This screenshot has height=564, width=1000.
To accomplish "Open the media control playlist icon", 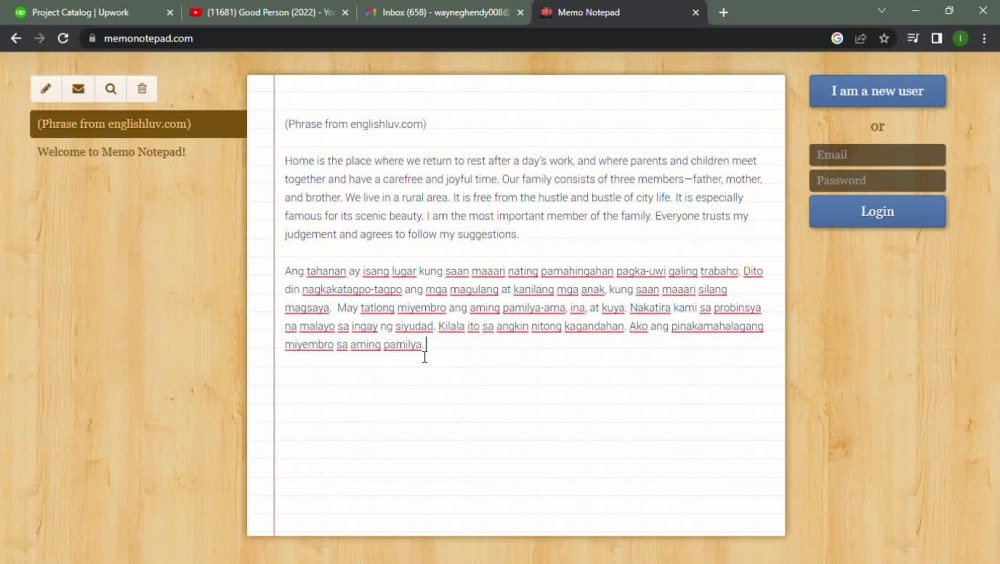I will pyautogui.click(x=913, y=38).
